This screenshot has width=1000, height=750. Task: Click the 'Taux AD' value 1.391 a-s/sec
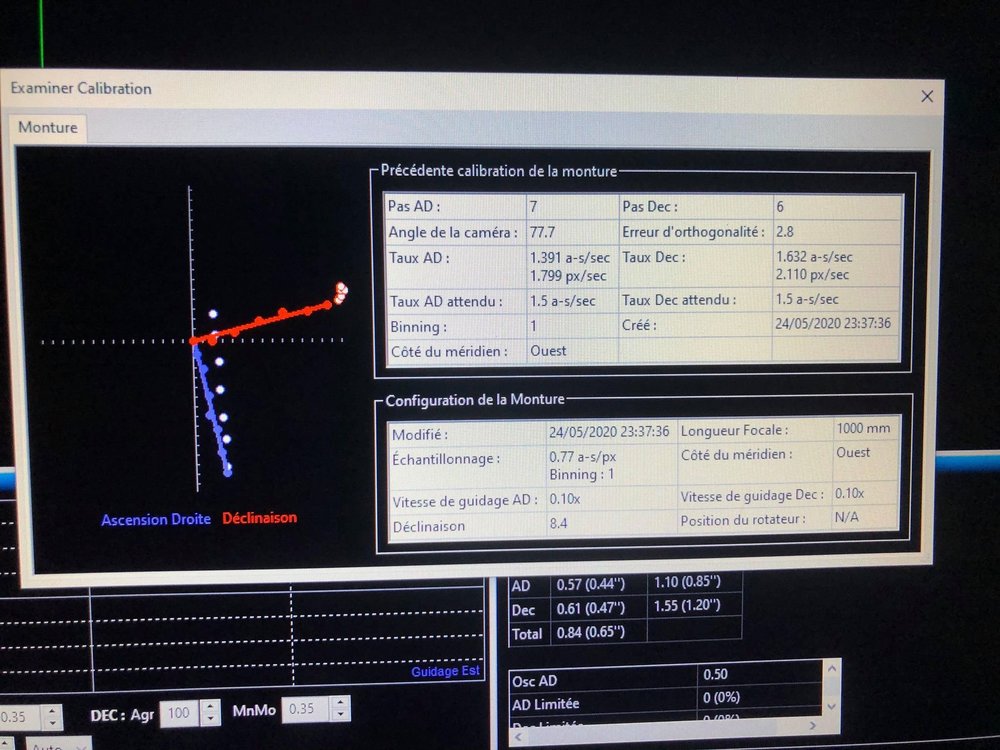click(570, 257)
